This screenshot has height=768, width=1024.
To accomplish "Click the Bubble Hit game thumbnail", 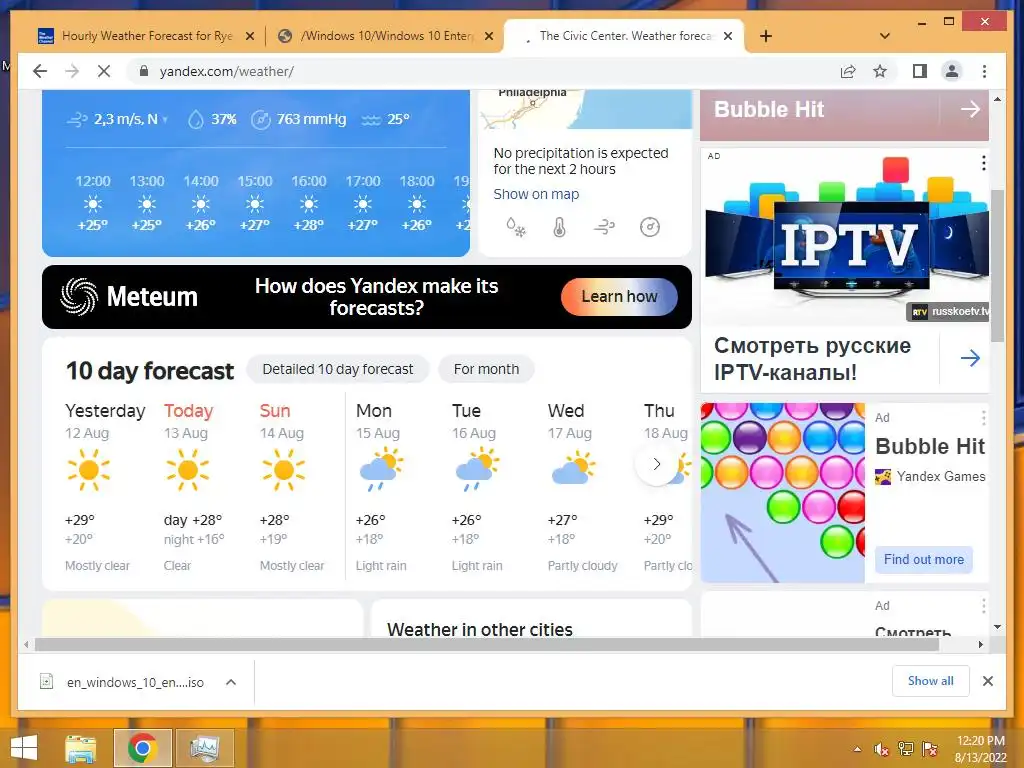I will coord(782,492).
